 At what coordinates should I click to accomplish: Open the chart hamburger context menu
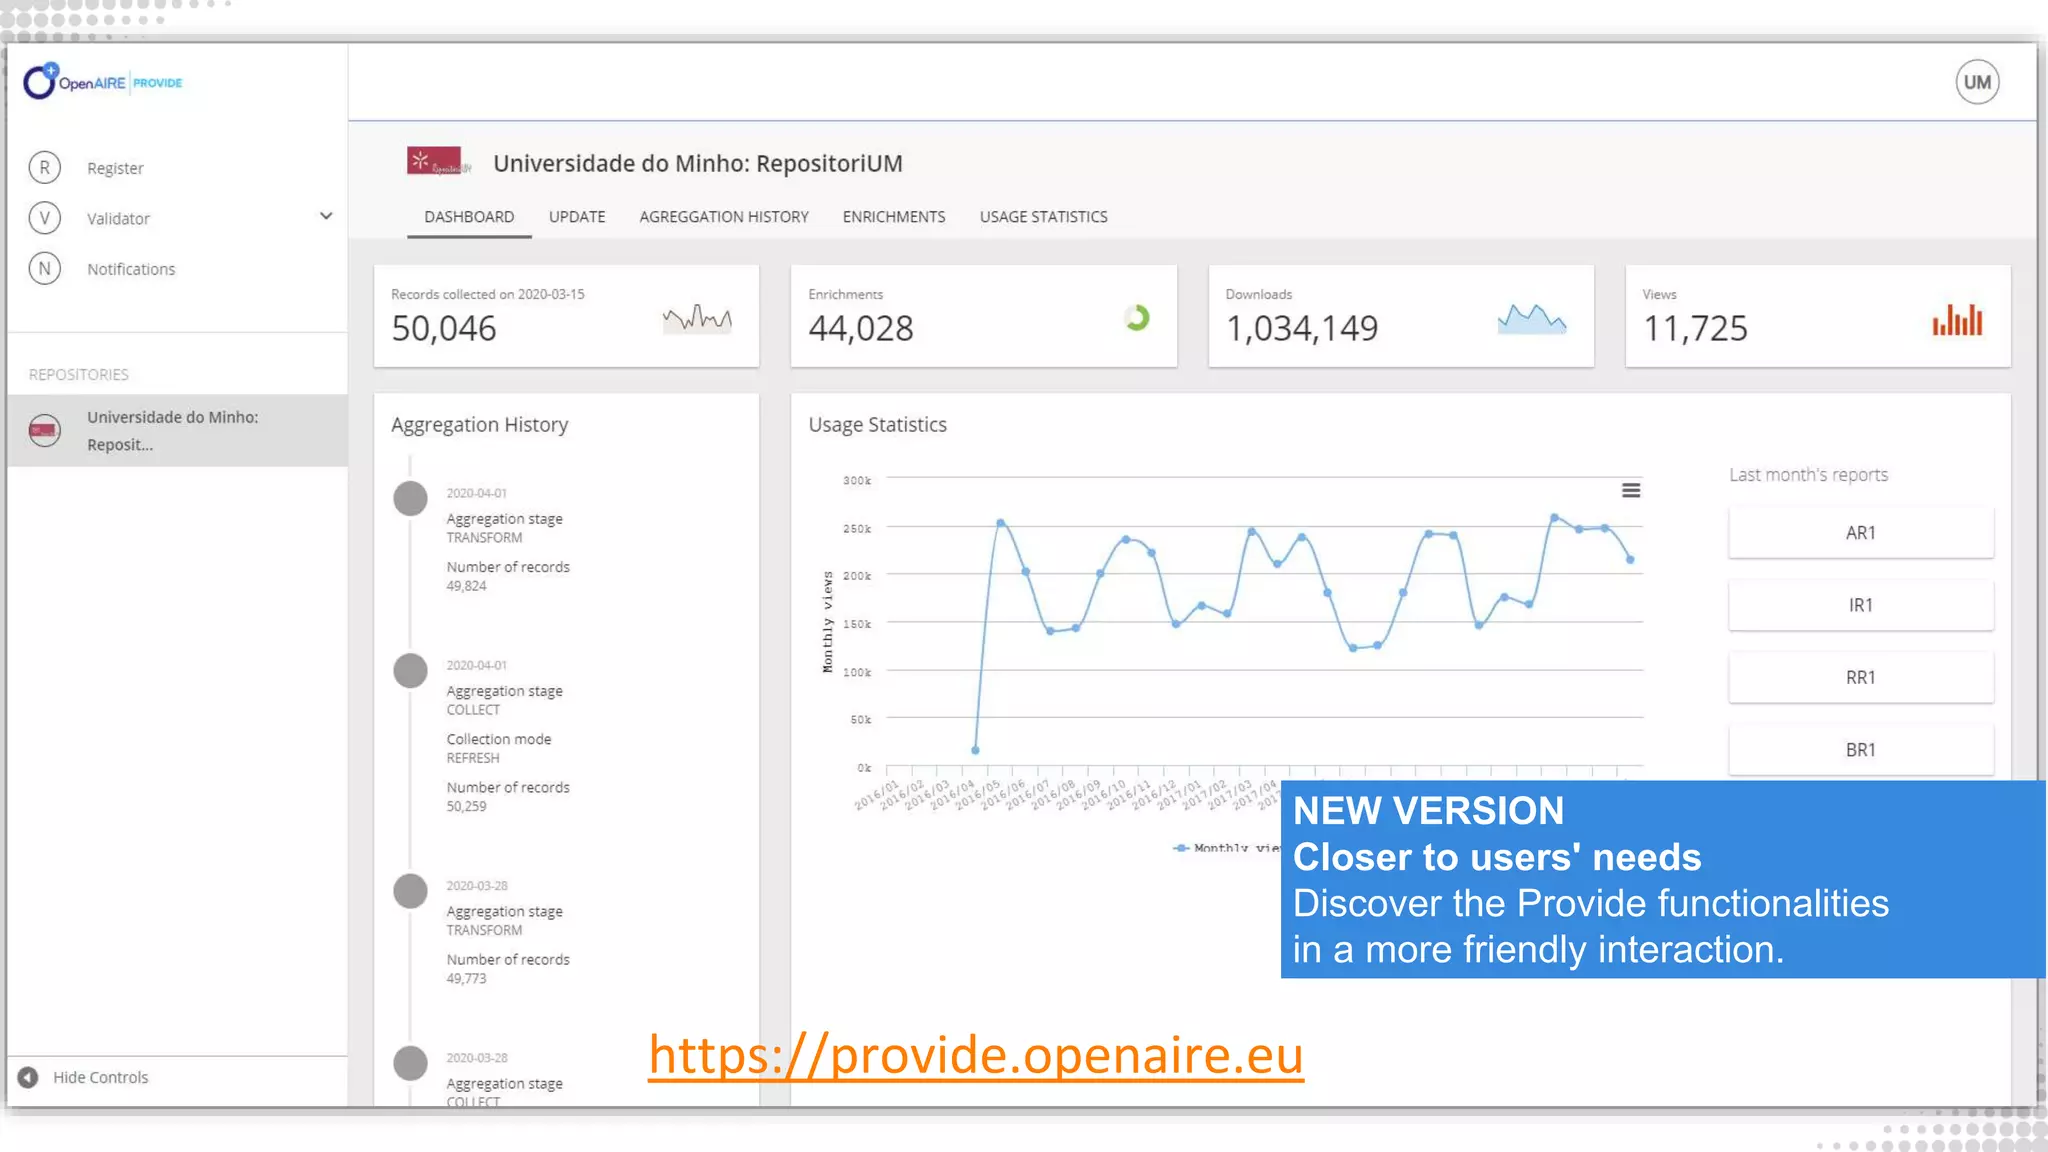[x=1631, y=490]
